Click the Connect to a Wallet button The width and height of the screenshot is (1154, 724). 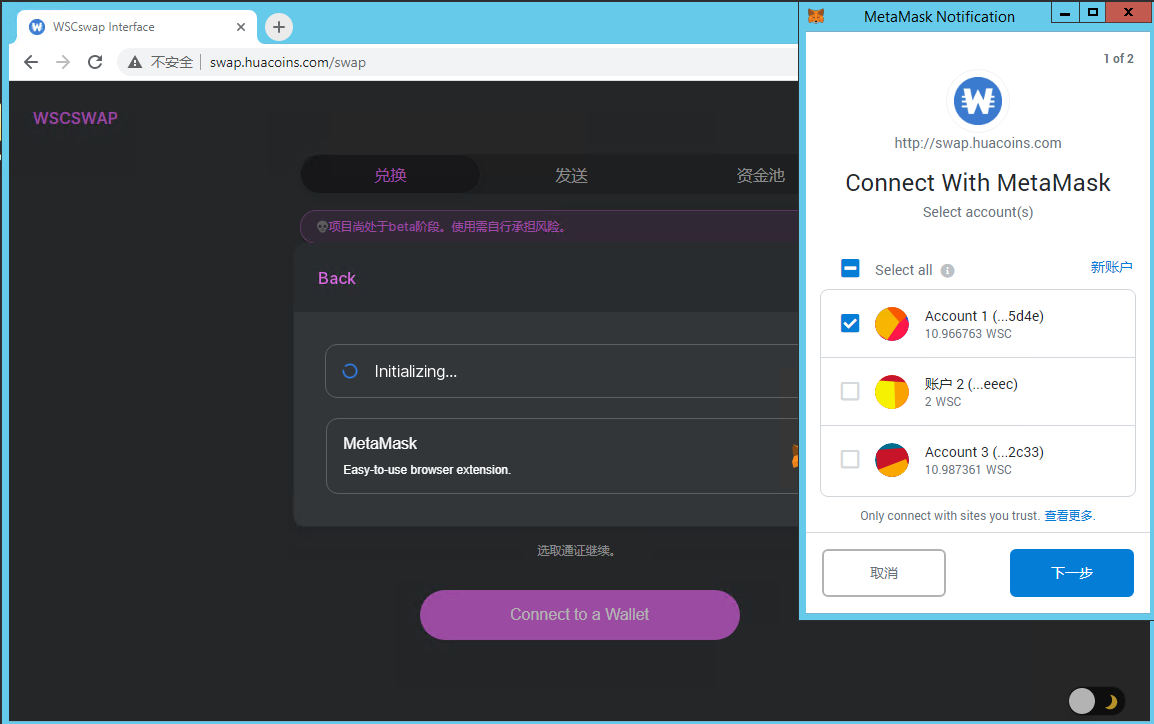[580, 614]
